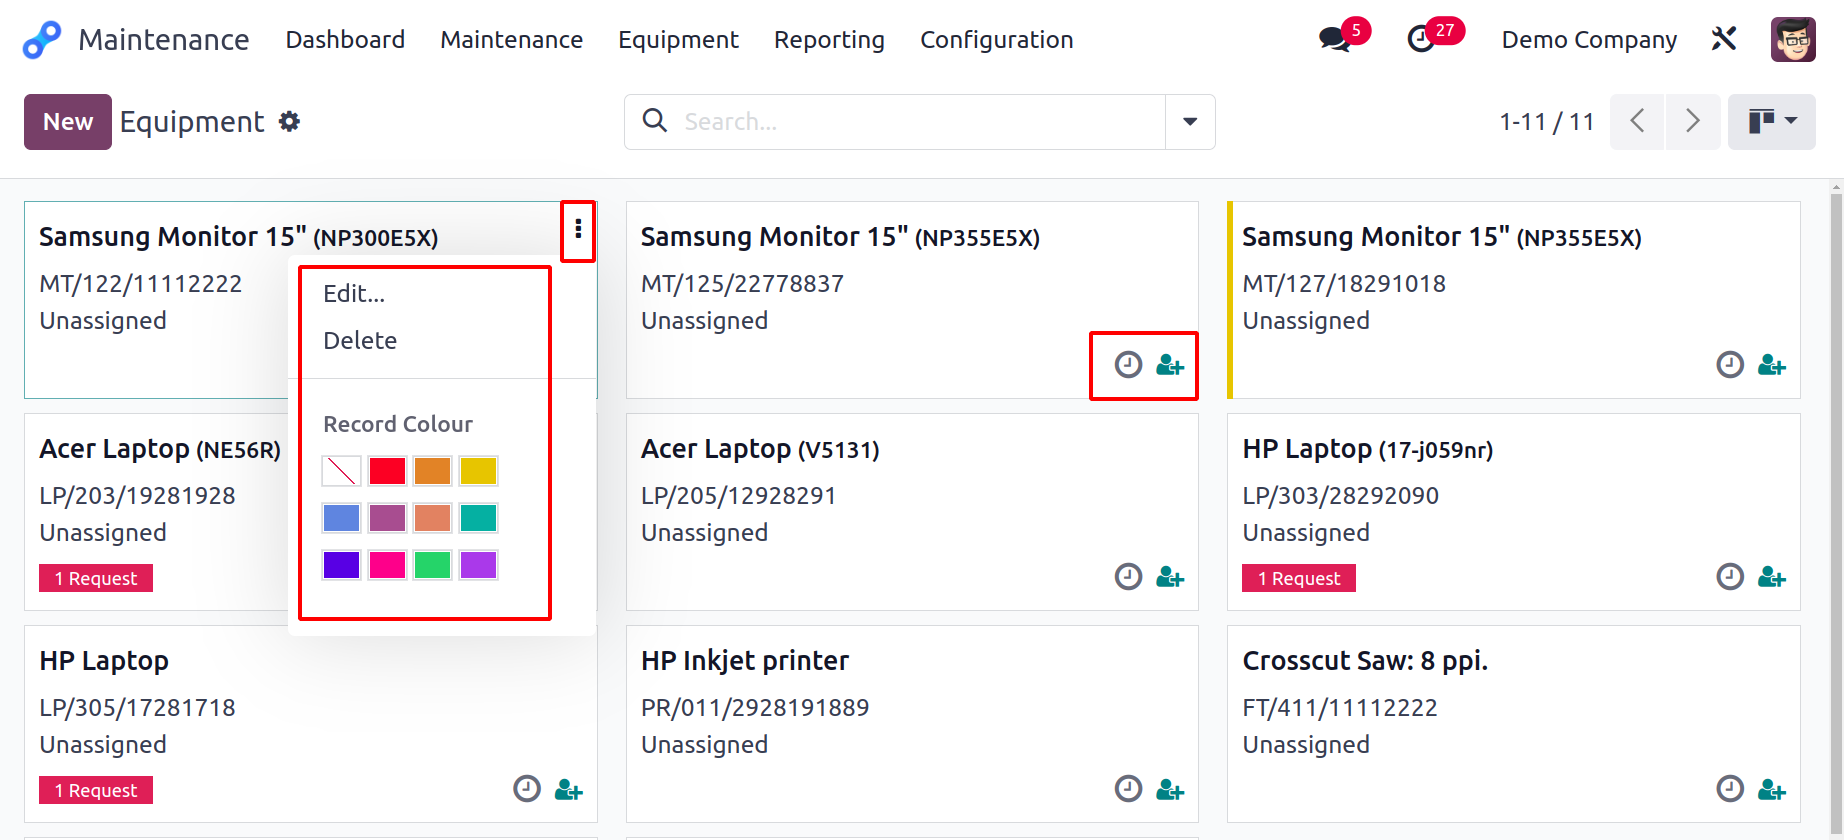Select the red record colour

pyautogui.click(x=387, y=470)
